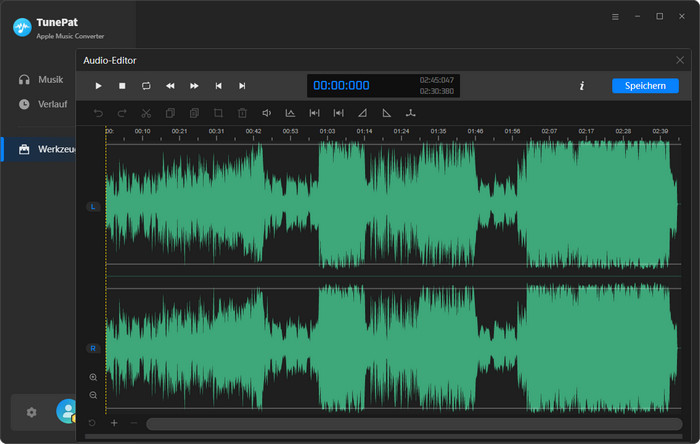Viewport: 700px width, 444px height.
Task: Crop audio to the selection
Action: (218, 113)
